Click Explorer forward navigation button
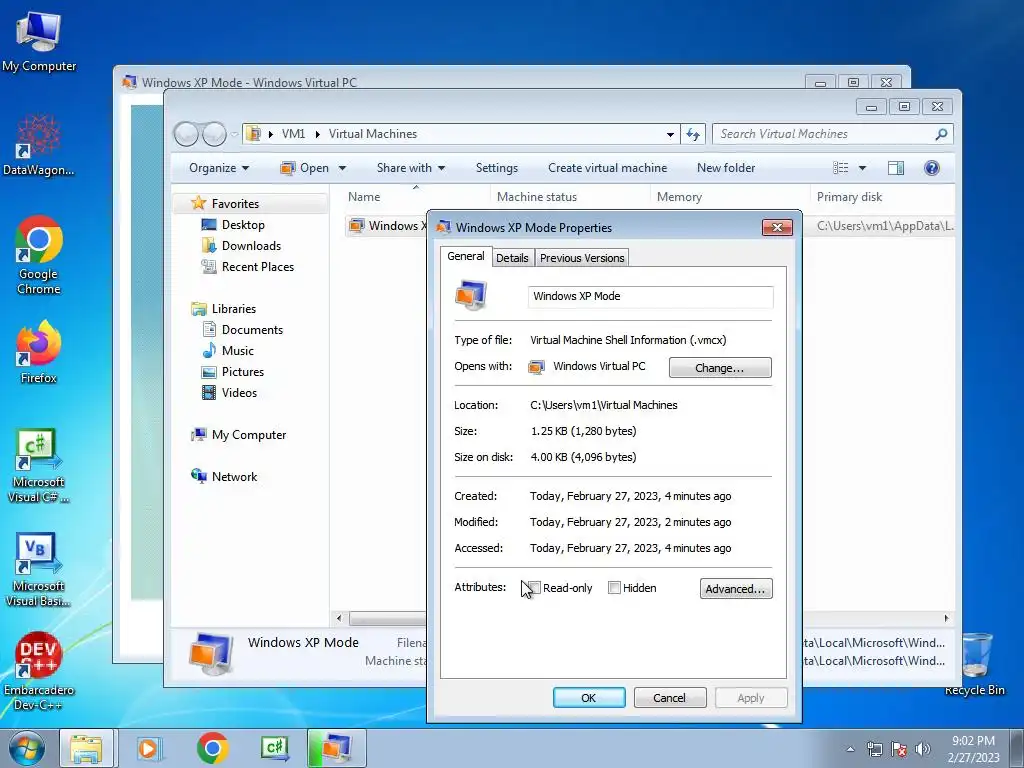 click(214, 134)
